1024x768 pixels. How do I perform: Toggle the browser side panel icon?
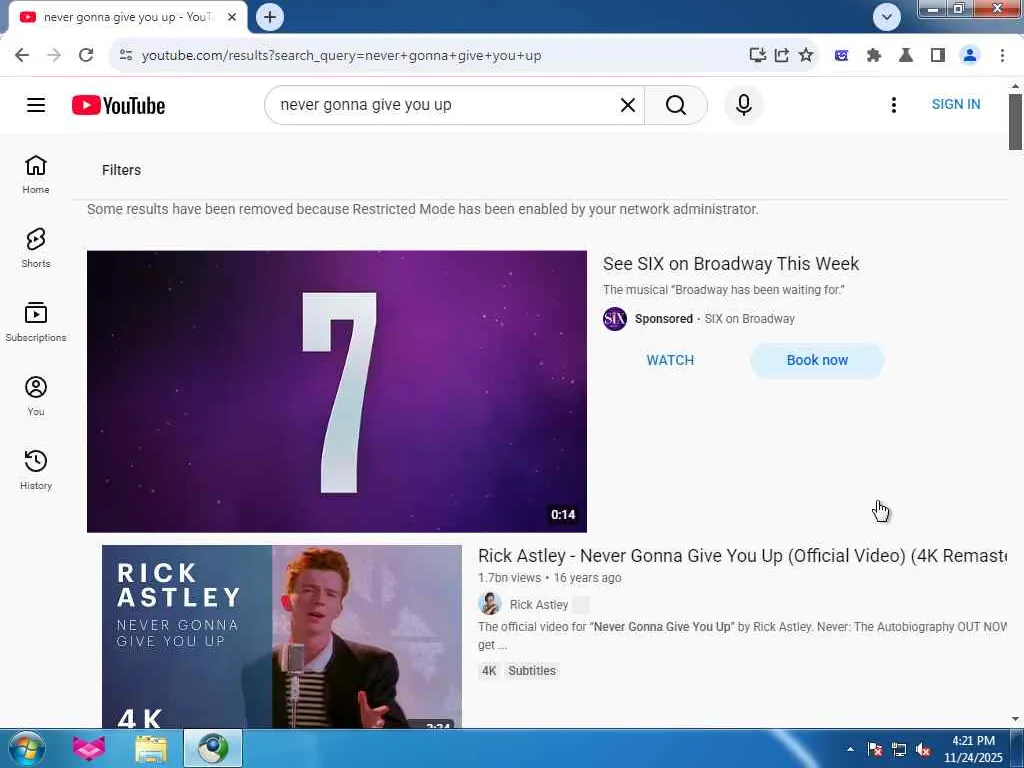pos(938,56)
